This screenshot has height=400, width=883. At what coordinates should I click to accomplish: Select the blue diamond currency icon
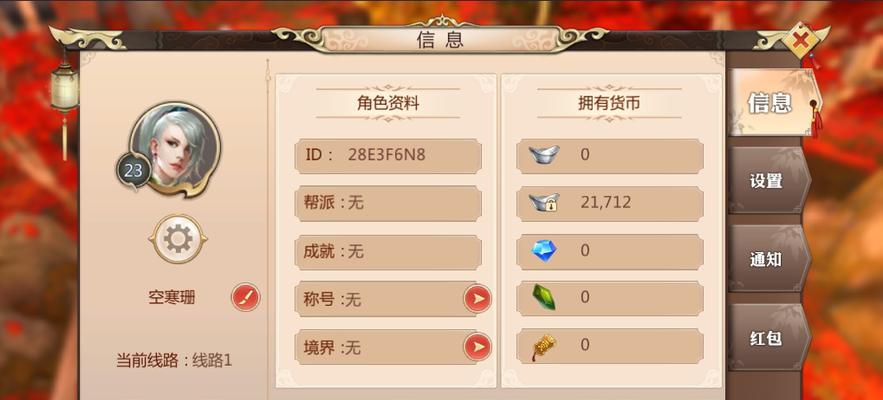(544, 250)
